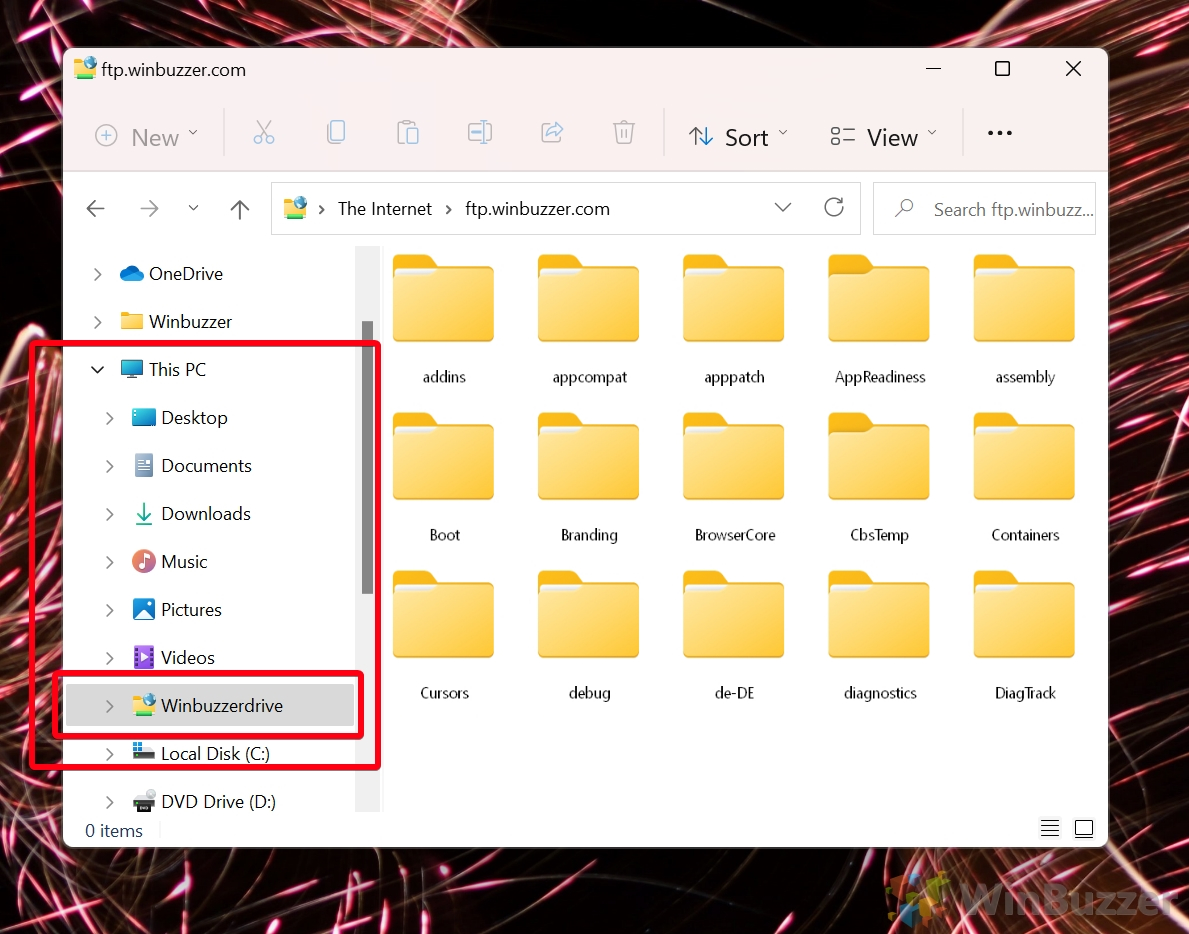Delete using the trash toolbar icon
The width and height of the screenshot is (1189, 934).
pyautogui.click(x=623, y=132)
